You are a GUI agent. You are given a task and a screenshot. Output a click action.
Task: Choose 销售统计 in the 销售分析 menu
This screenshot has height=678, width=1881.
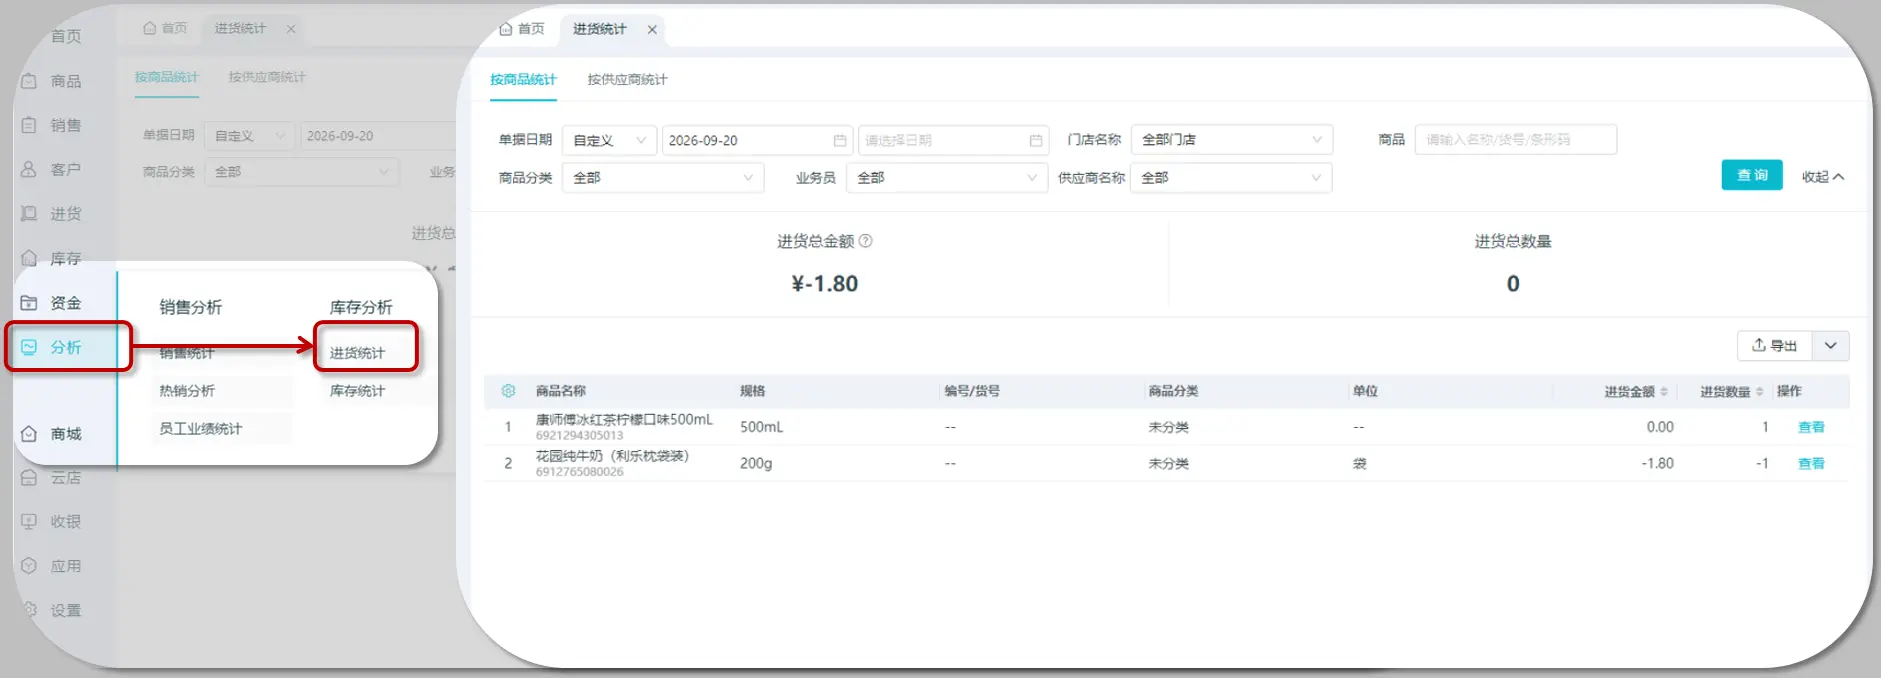[187, 353]
